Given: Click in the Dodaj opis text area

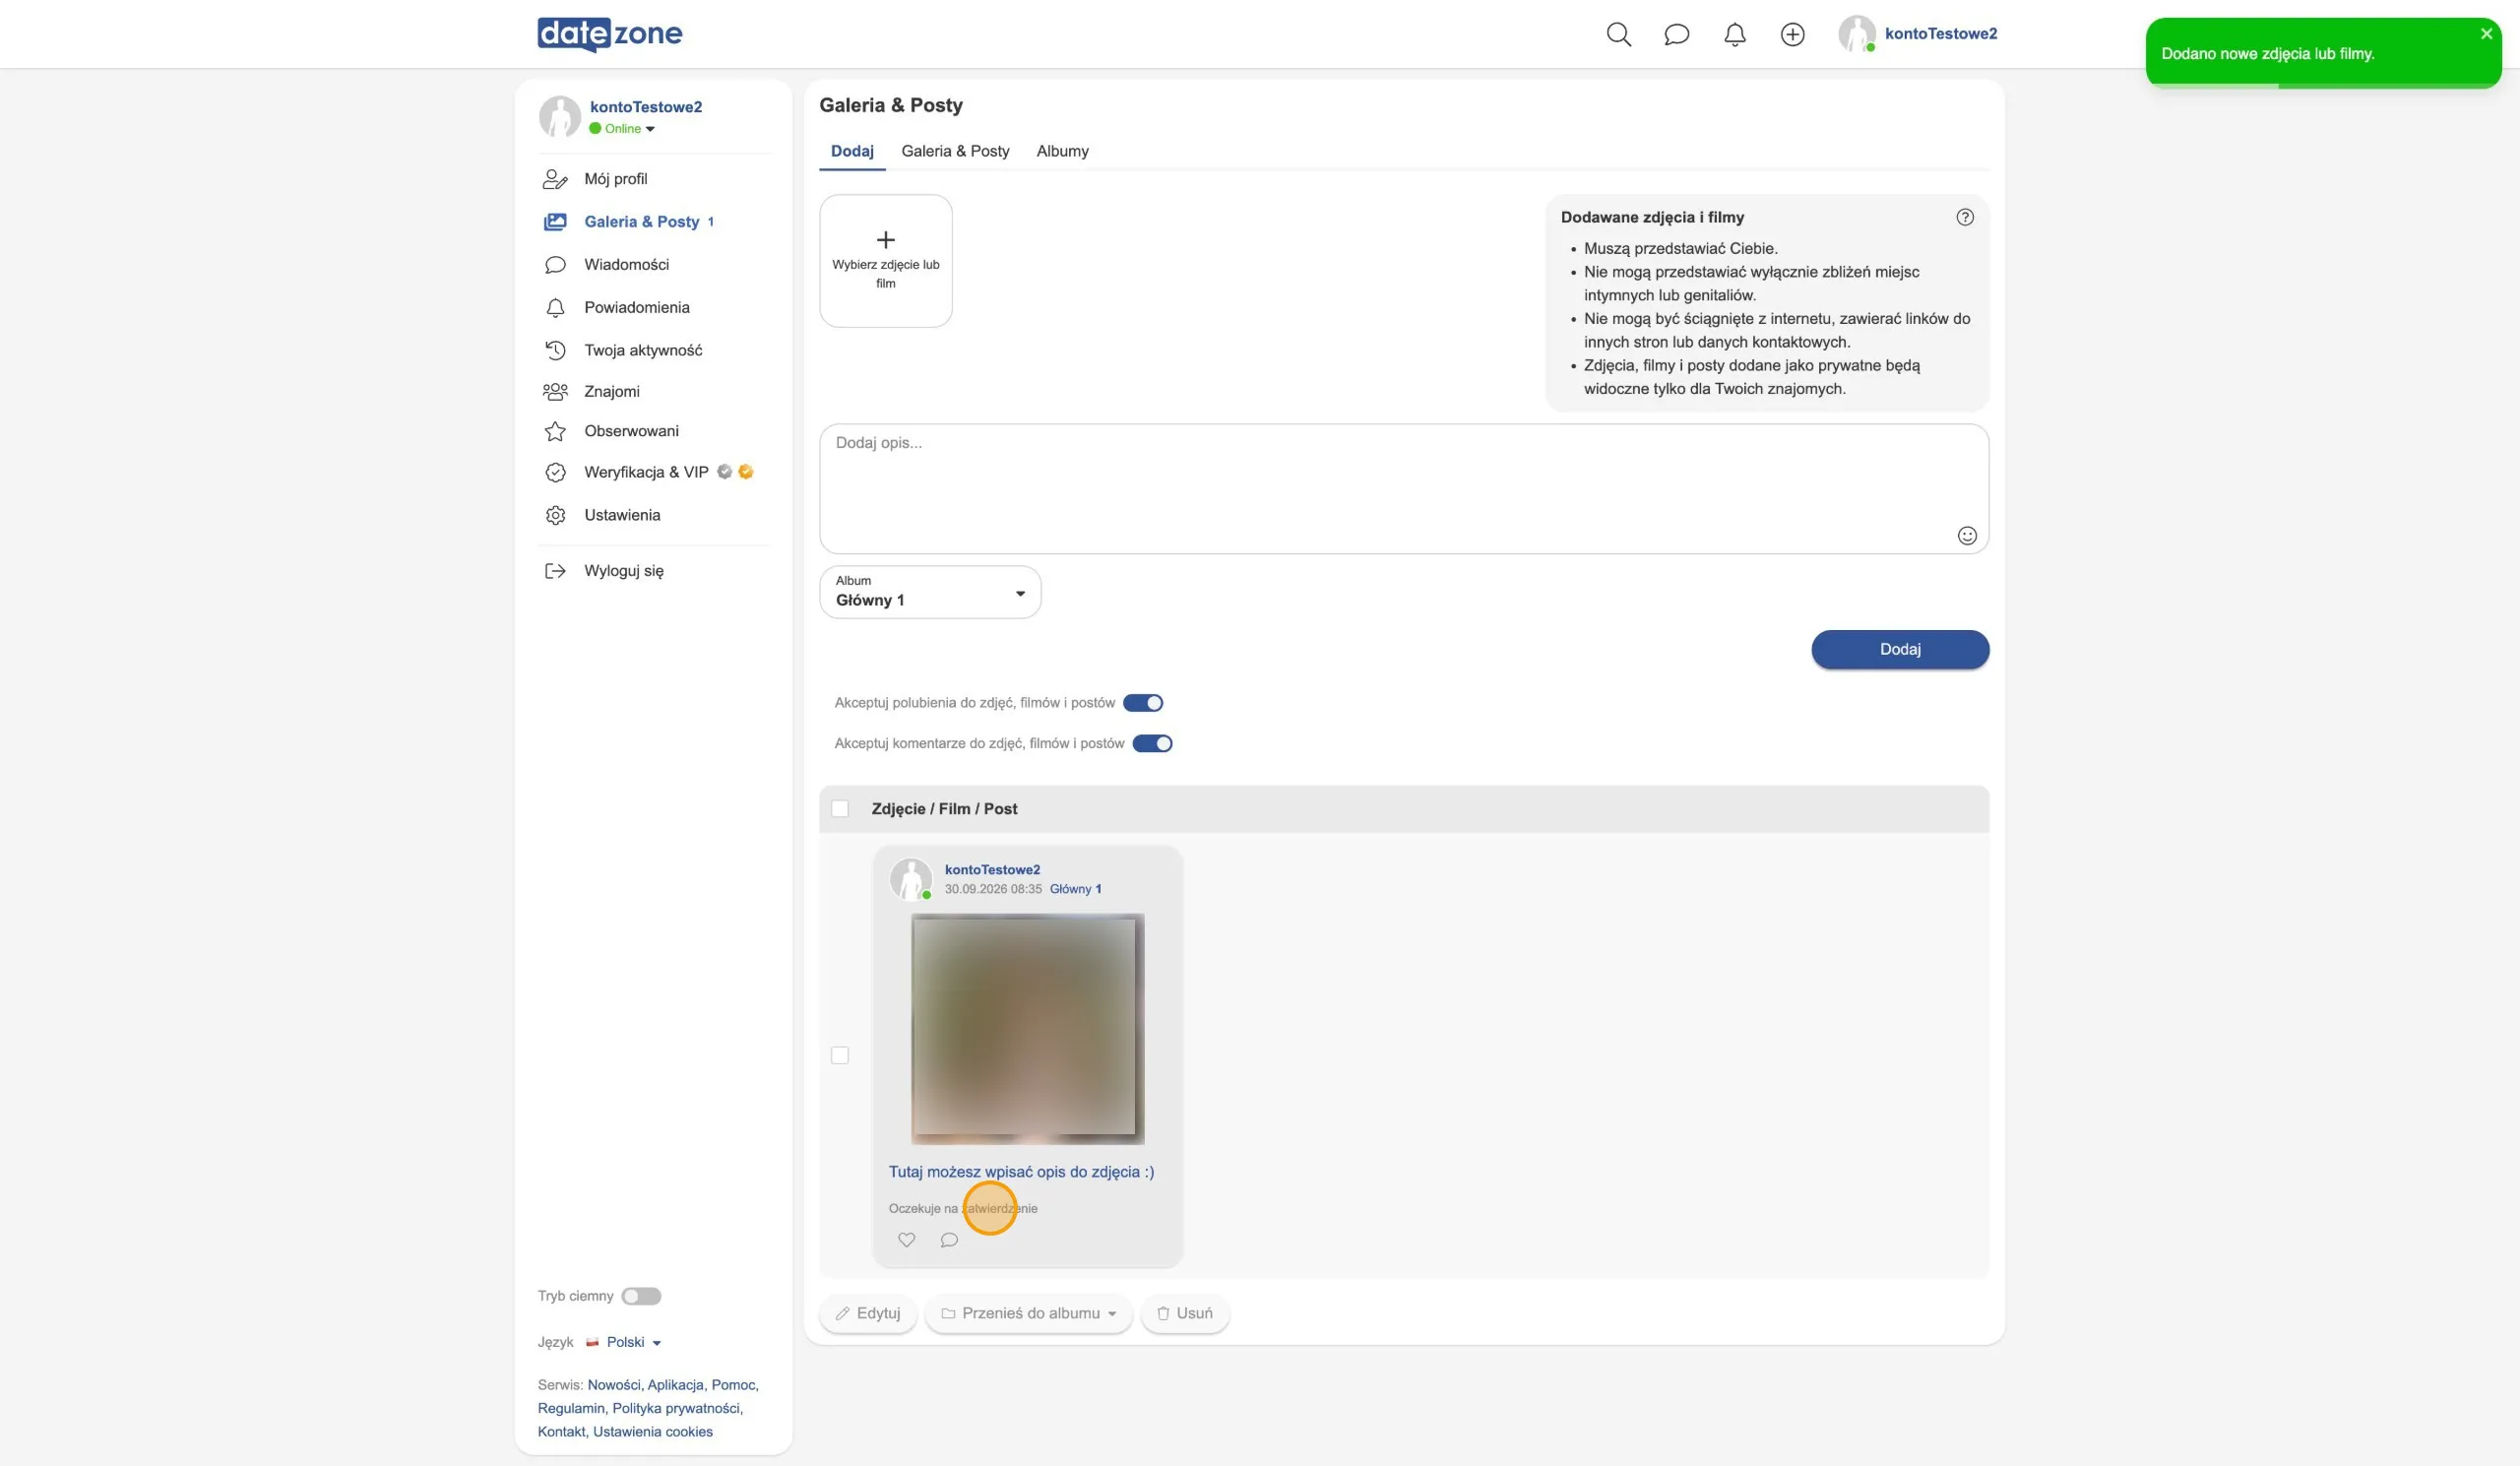Looking at the screenshot, I should click(x=1403, y=488).
